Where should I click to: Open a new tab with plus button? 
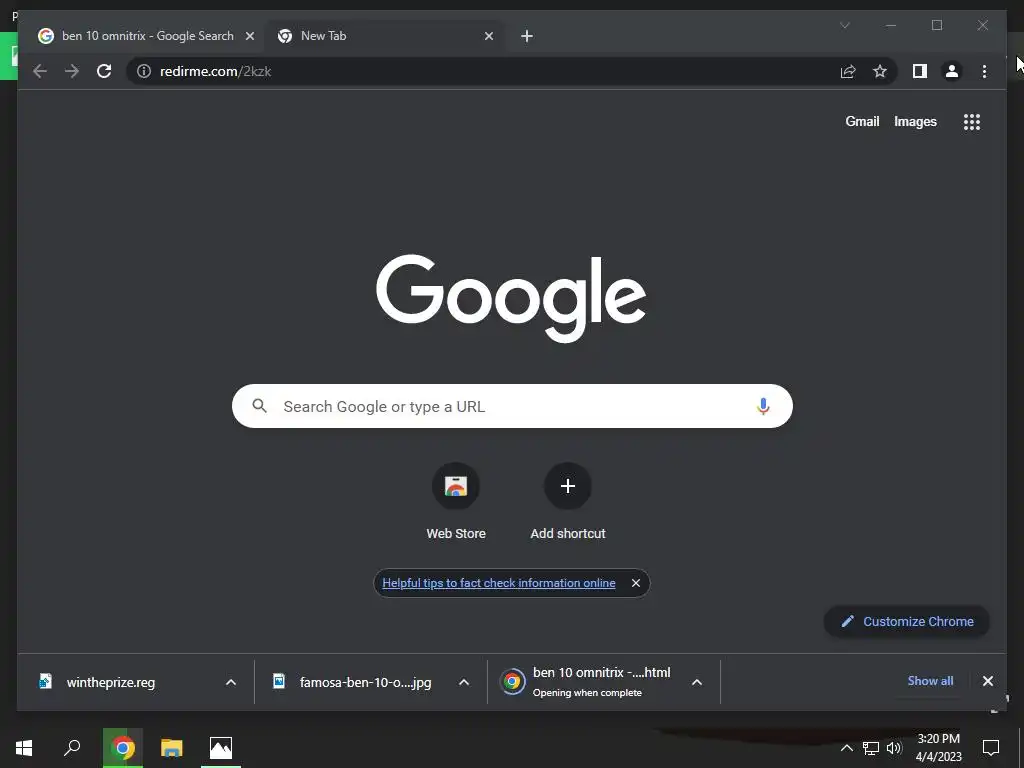[527, 37]
